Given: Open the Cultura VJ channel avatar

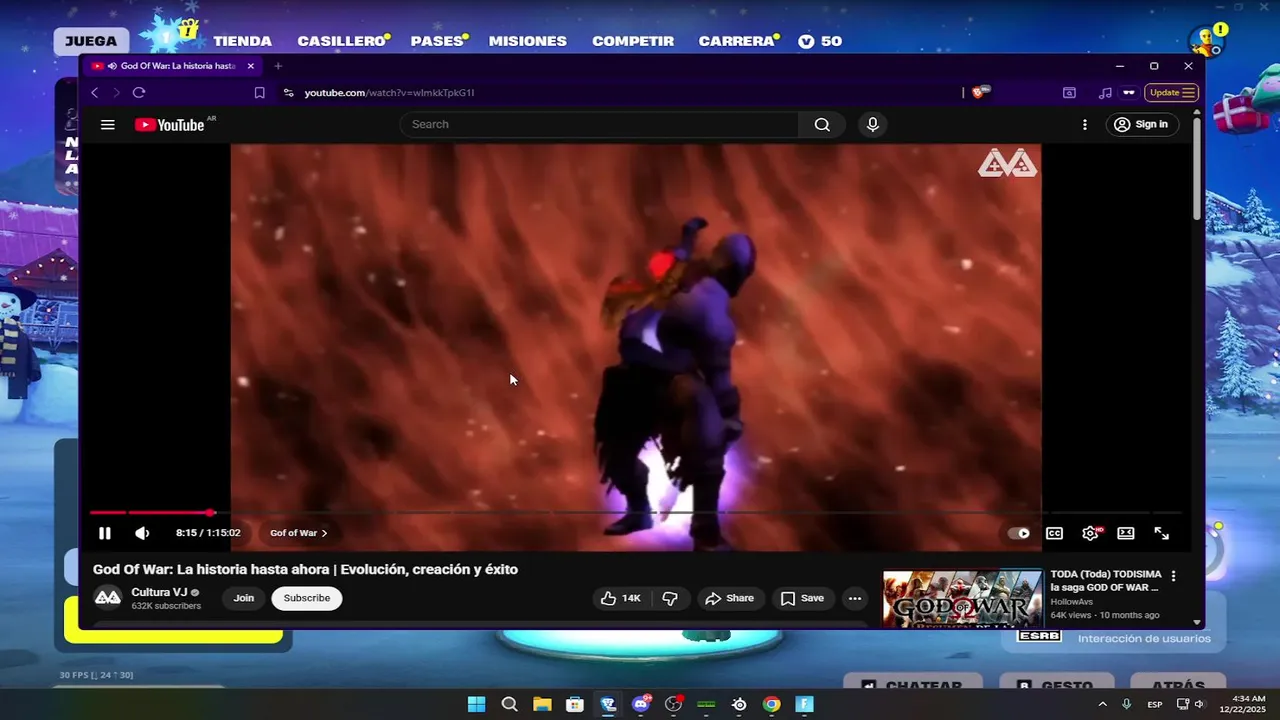Looking at the screenshot, I should pos(108,598).
